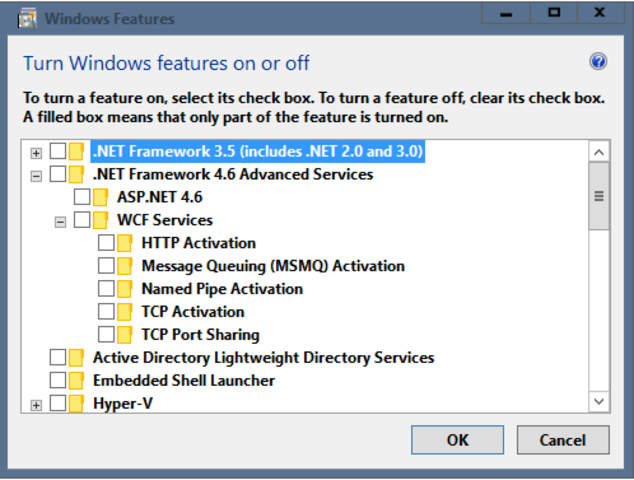Click folder icon next to Embedded Shell Launcher
The width and height of the screenshot is (634, 480).
click(76, 381)
